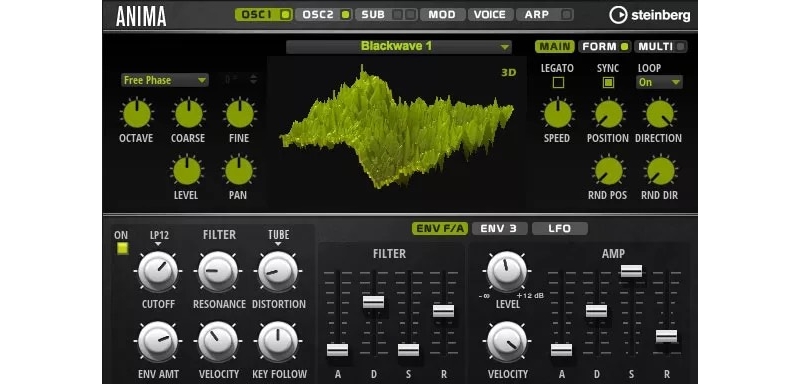The image size is (800, 384).
Task: Open the Loop On dropdown
Action: point(659,82)
